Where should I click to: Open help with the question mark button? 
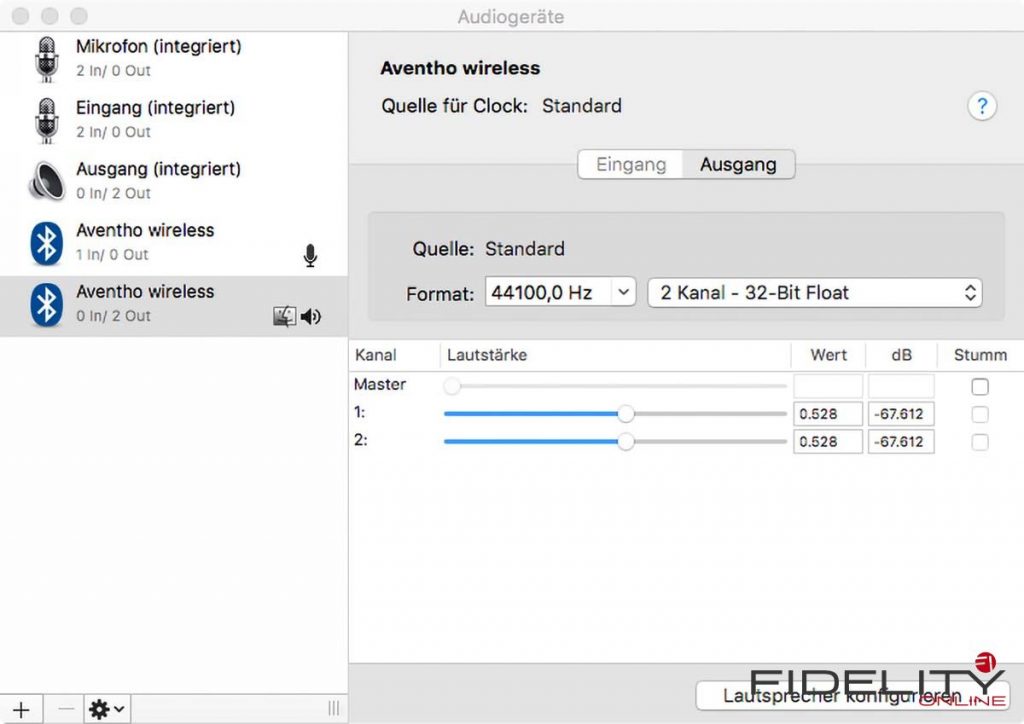982,106
